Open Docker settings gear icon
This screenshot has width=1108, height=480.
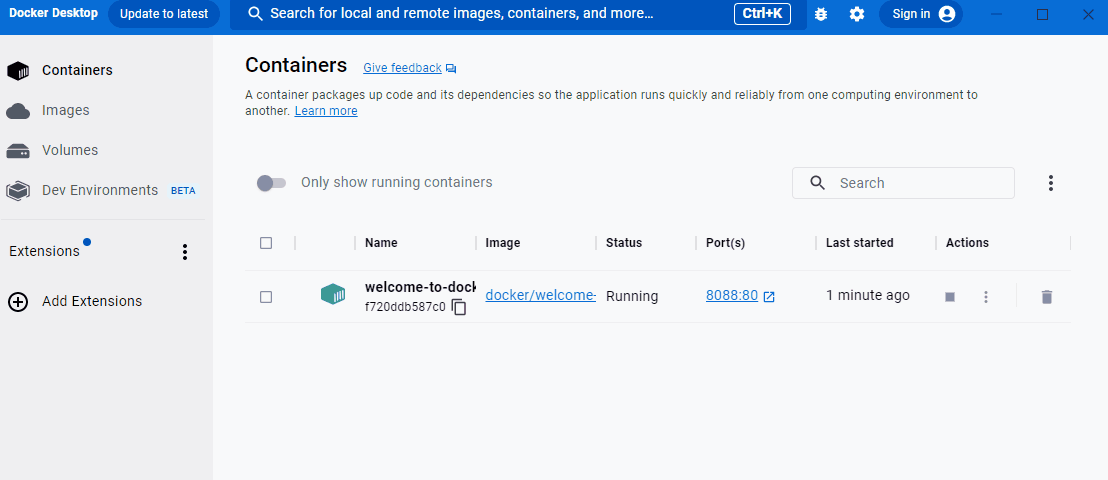(857, 14)
